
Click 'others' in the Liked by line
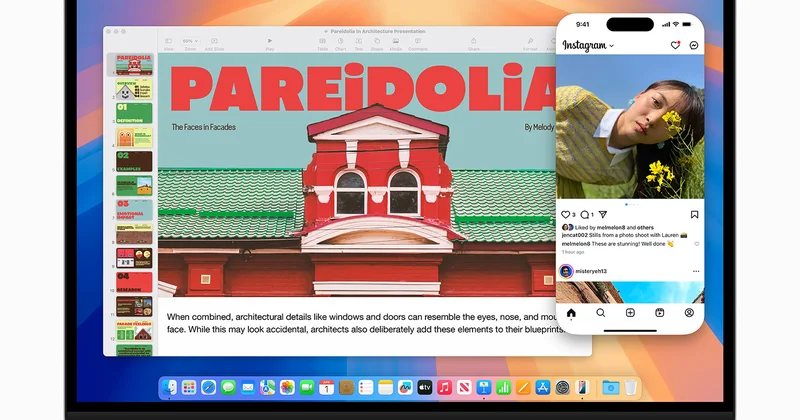pos(645,228)
